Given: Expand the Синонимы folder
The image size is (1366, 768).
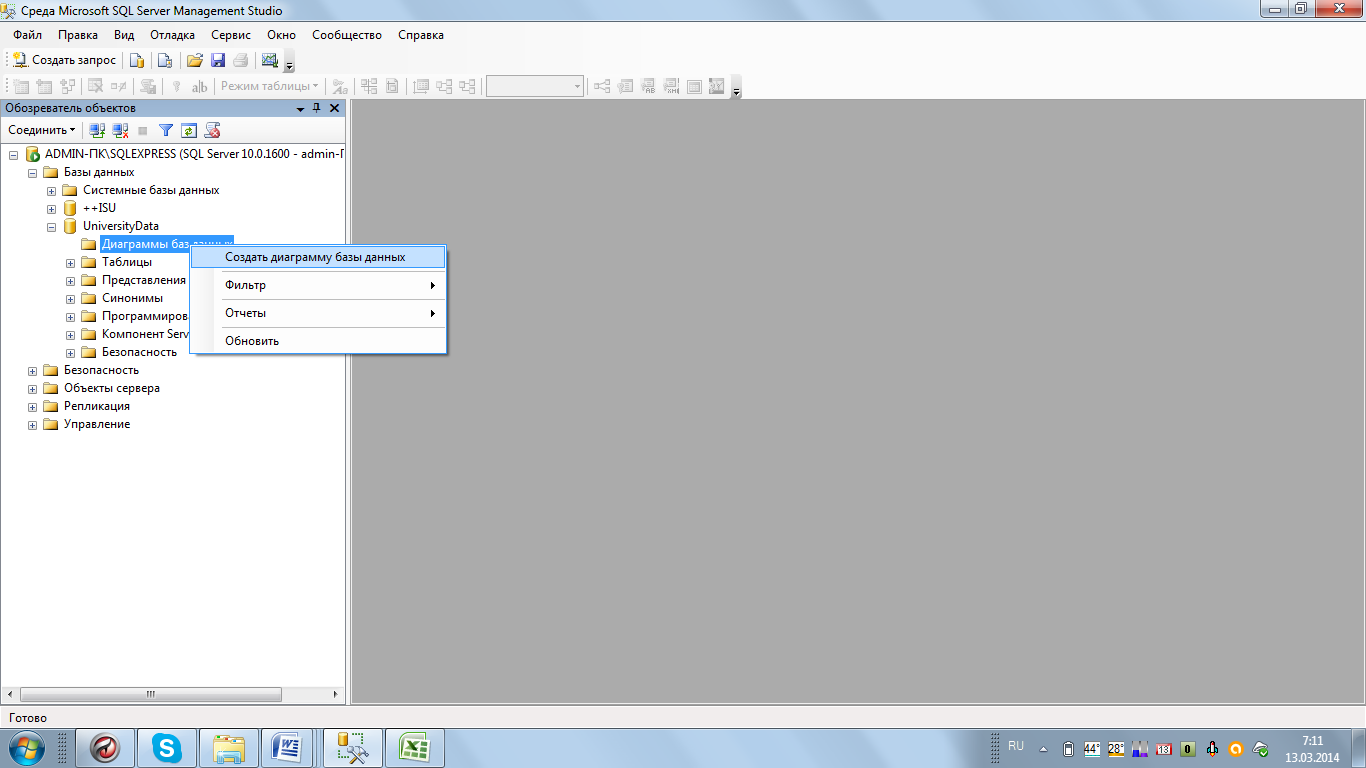Looking at the screenshot, I should pos(71,299).
